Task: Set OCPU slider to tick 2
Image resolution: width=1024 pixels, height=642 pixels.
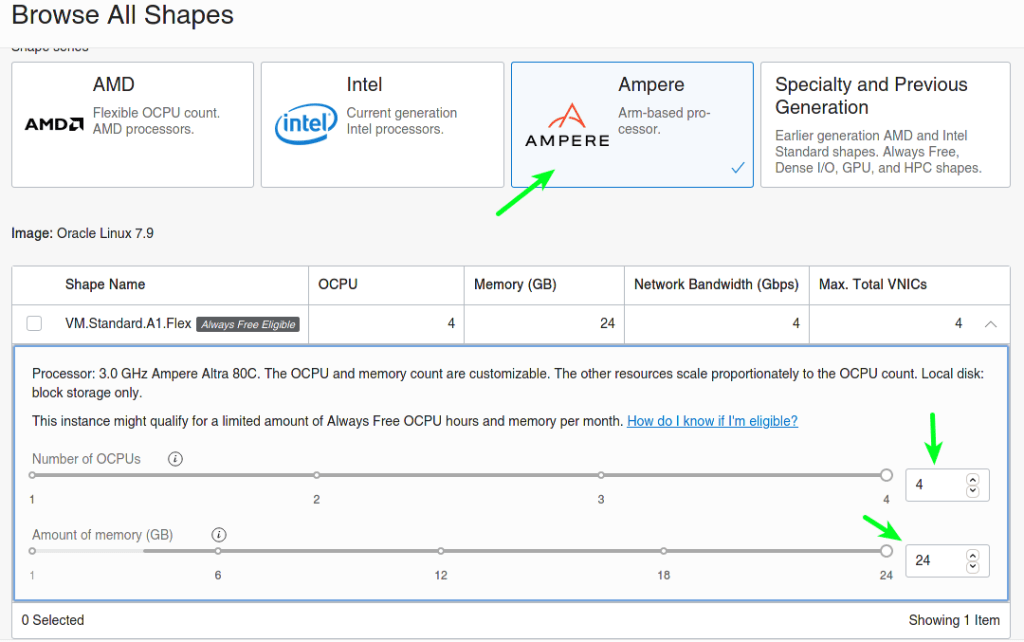Action: 317,475
